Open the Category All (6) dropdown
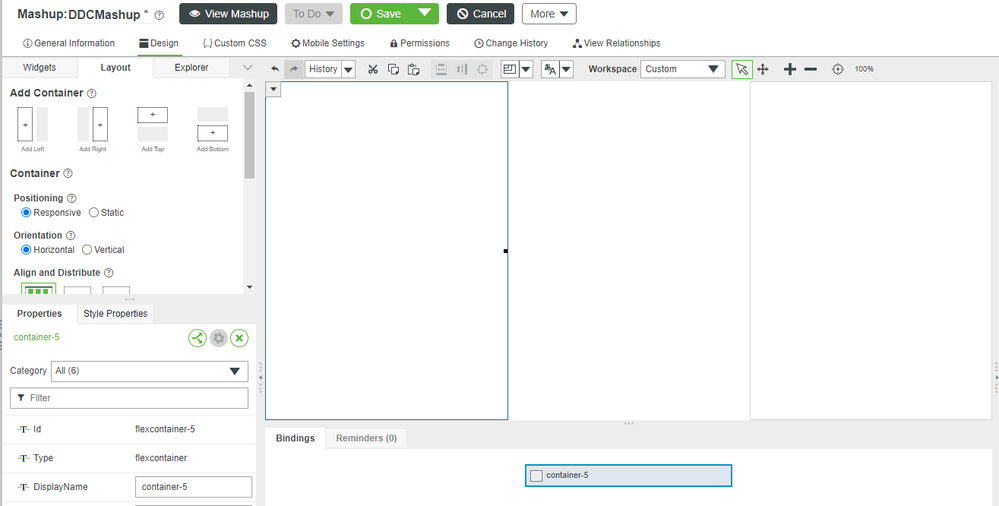The image size is (999, 506). coord(150,371)
